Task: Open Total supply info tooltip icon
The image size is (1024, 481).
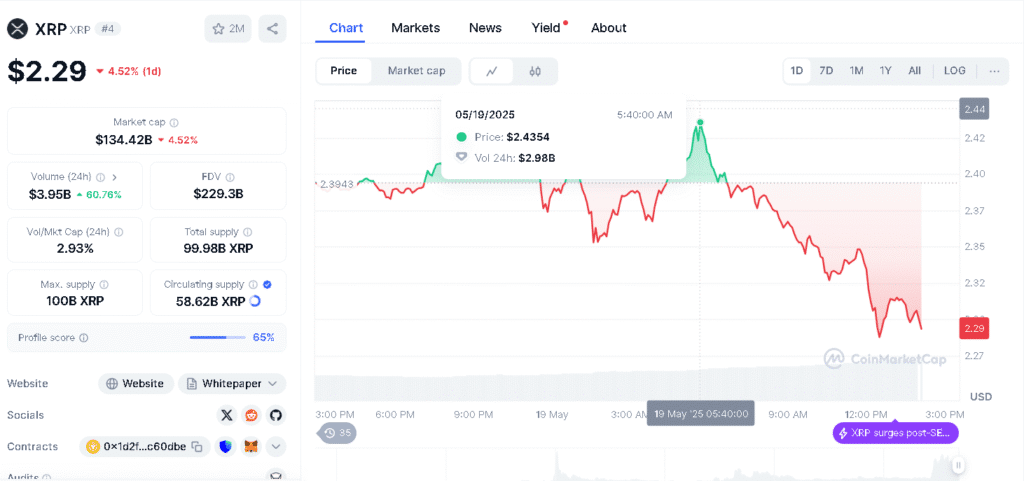Action: pyautogui.click(x=248, y=232)
